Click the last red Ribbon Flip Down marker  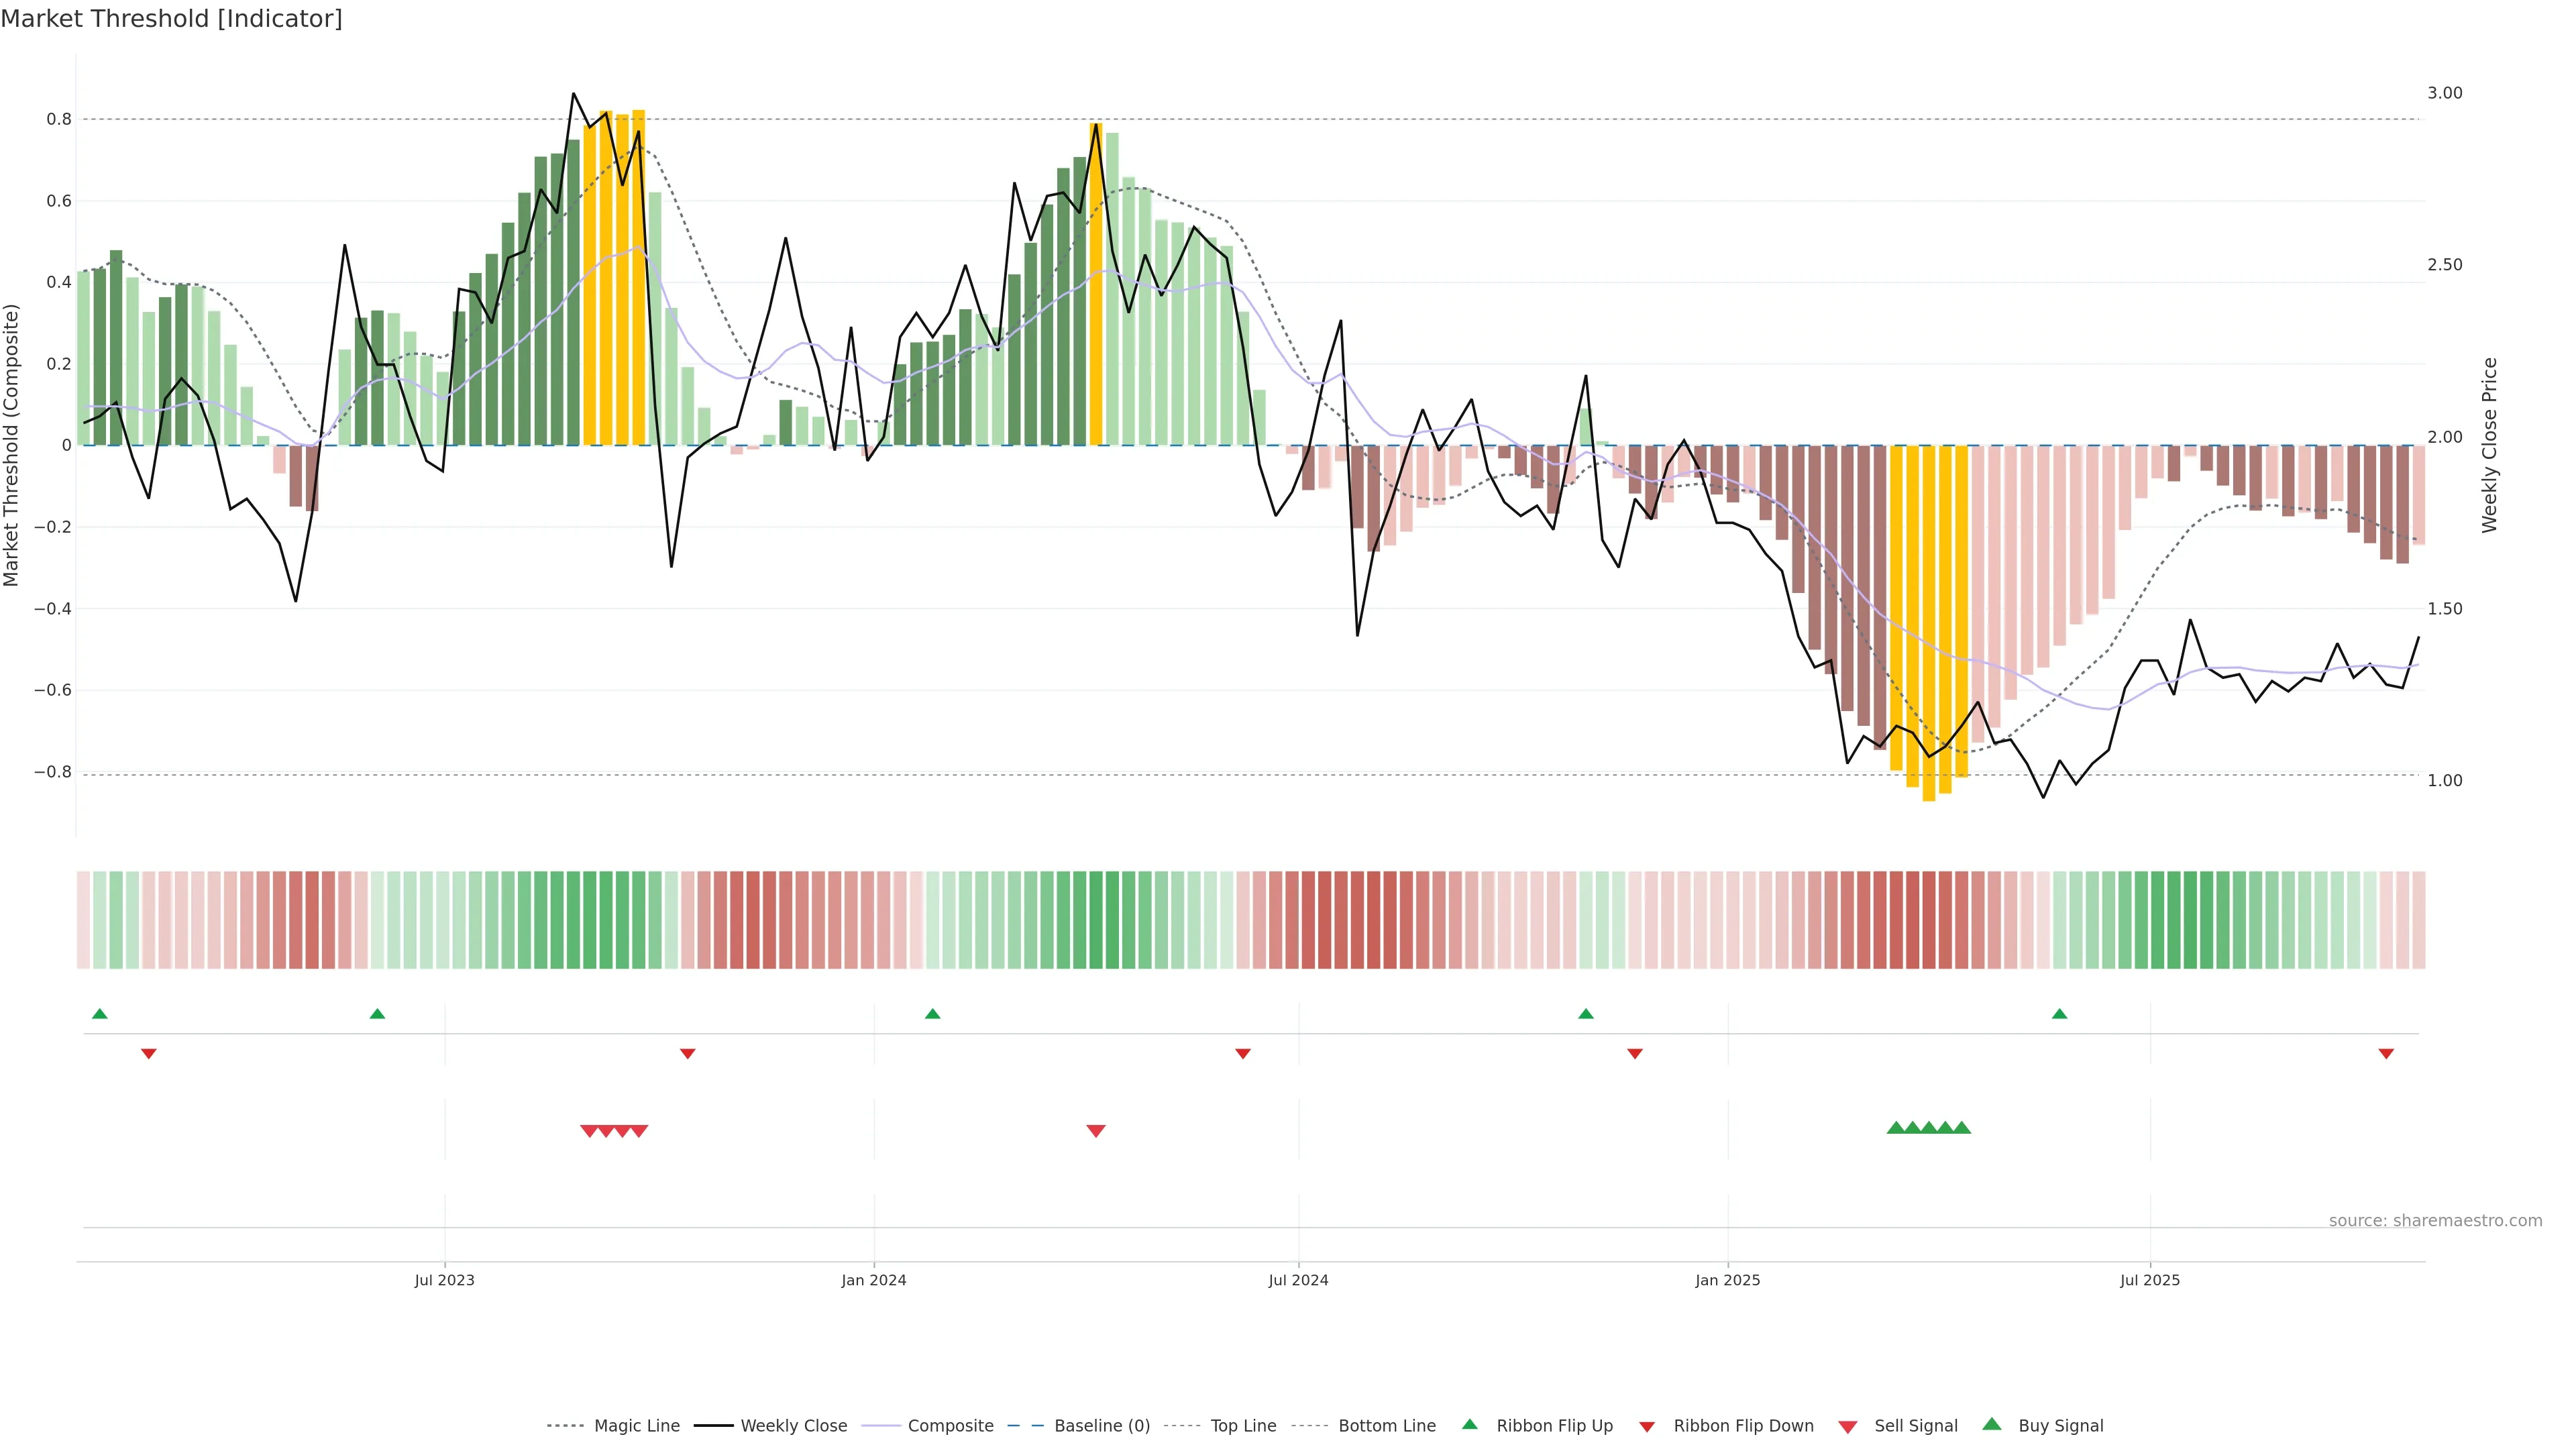coord(2386,1053)
